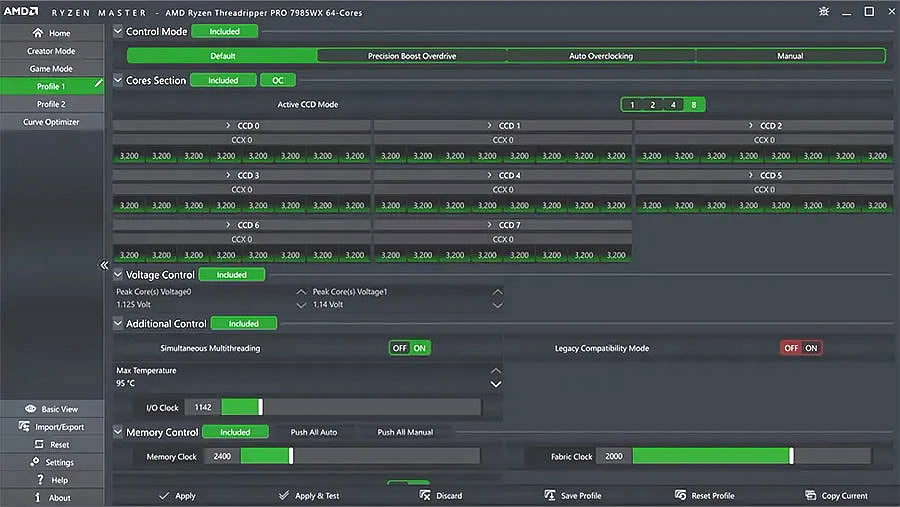Open Game Mode in sidebar

click(52, 68)
